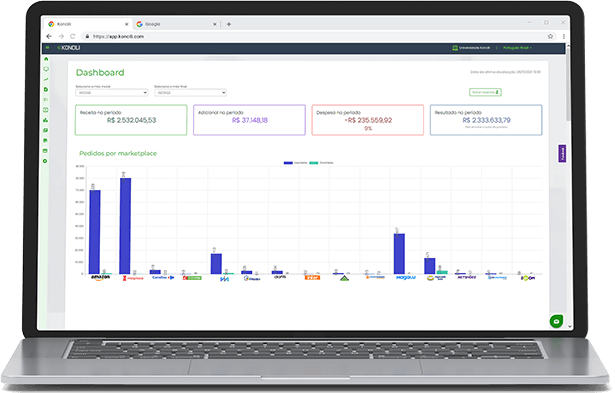Viewport: 615px width, 393px height.
Task: Click the Mercado Livre logo under the chart
Action: pos(436,278)
